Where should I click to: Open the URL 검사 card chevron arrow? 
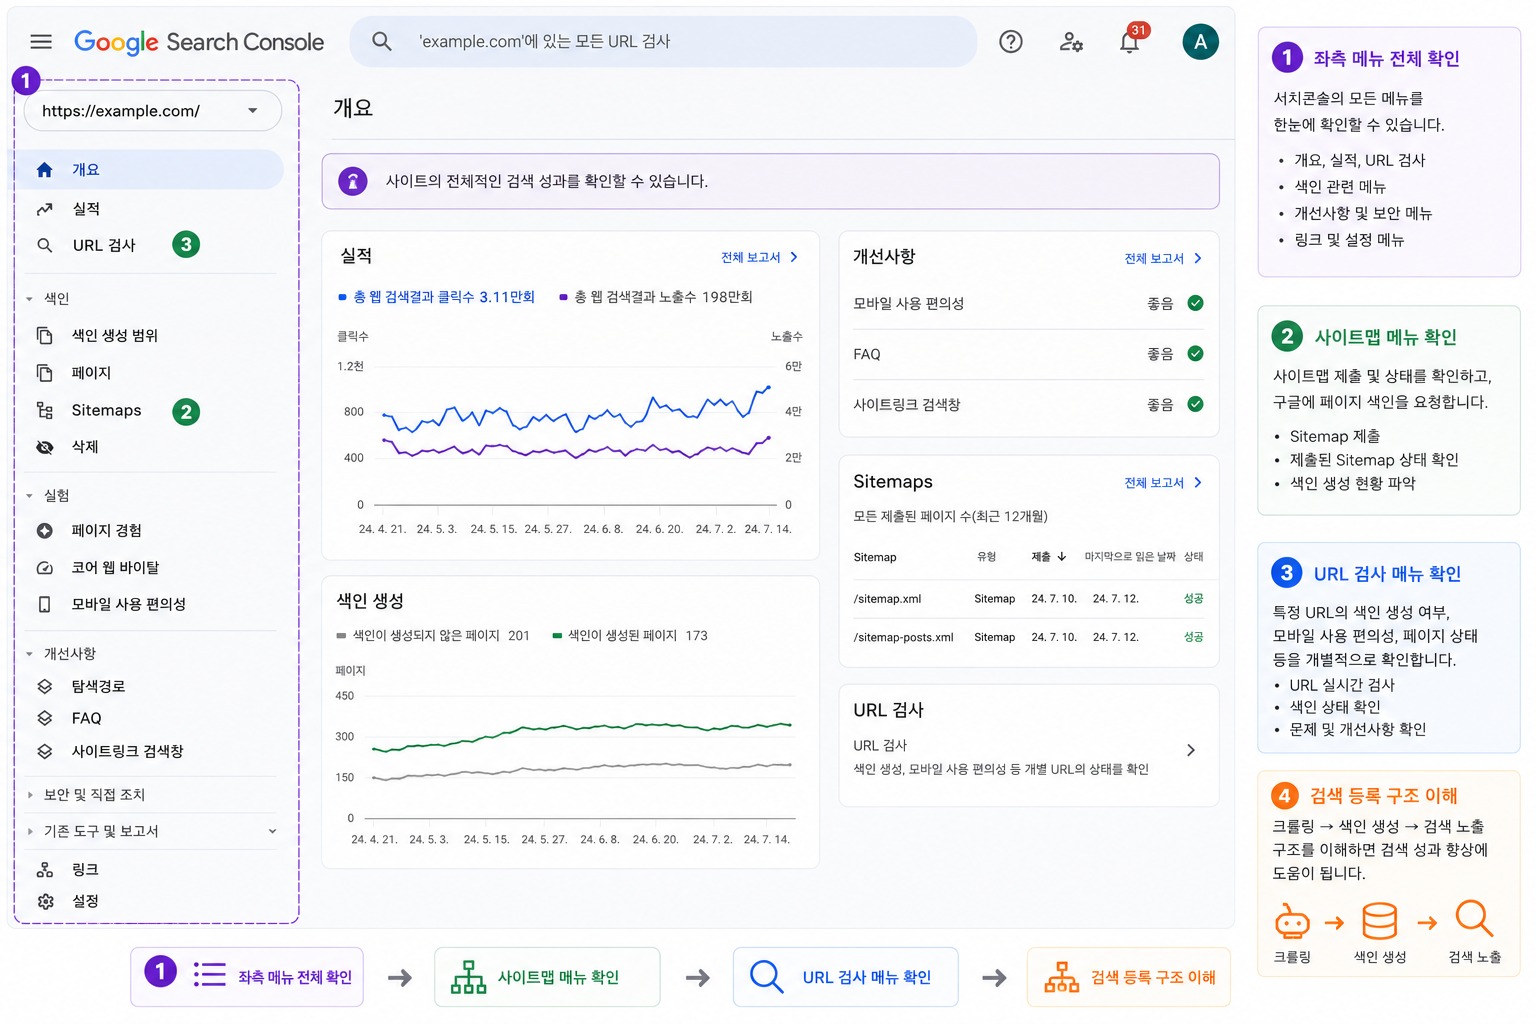(x=1191, y=750)
